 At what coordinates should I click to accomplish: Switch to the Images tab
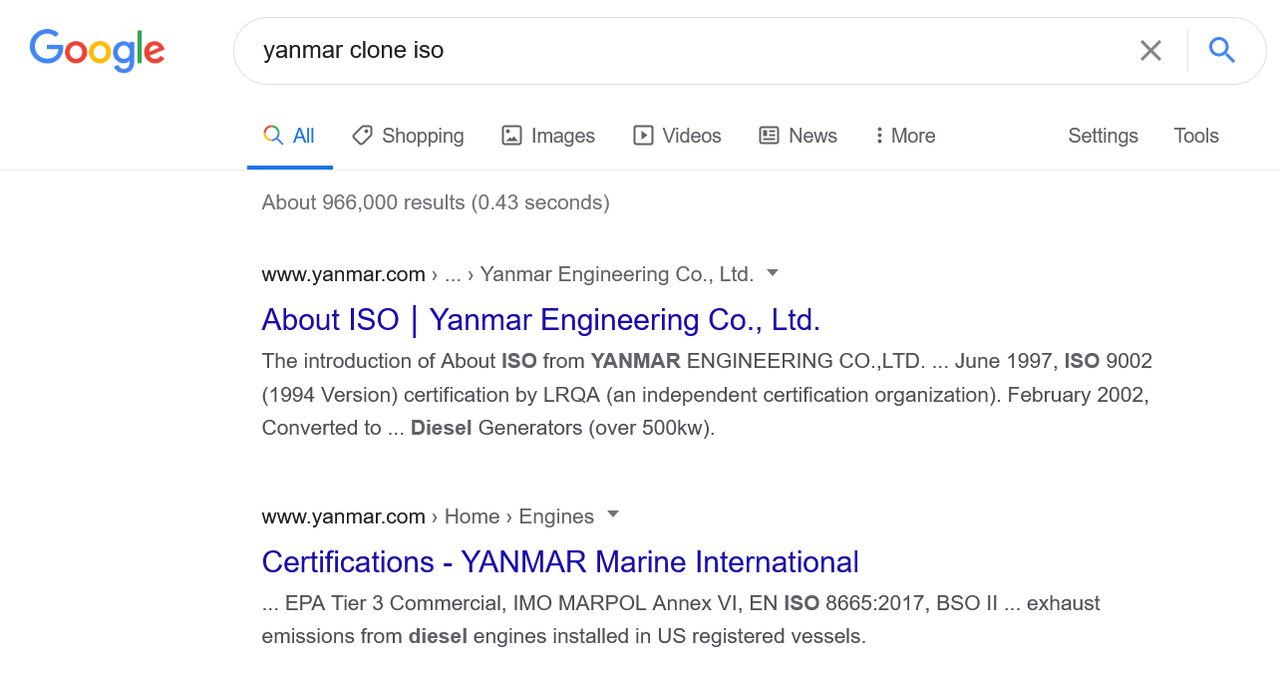pyautogui.click(x=562, y=136)
